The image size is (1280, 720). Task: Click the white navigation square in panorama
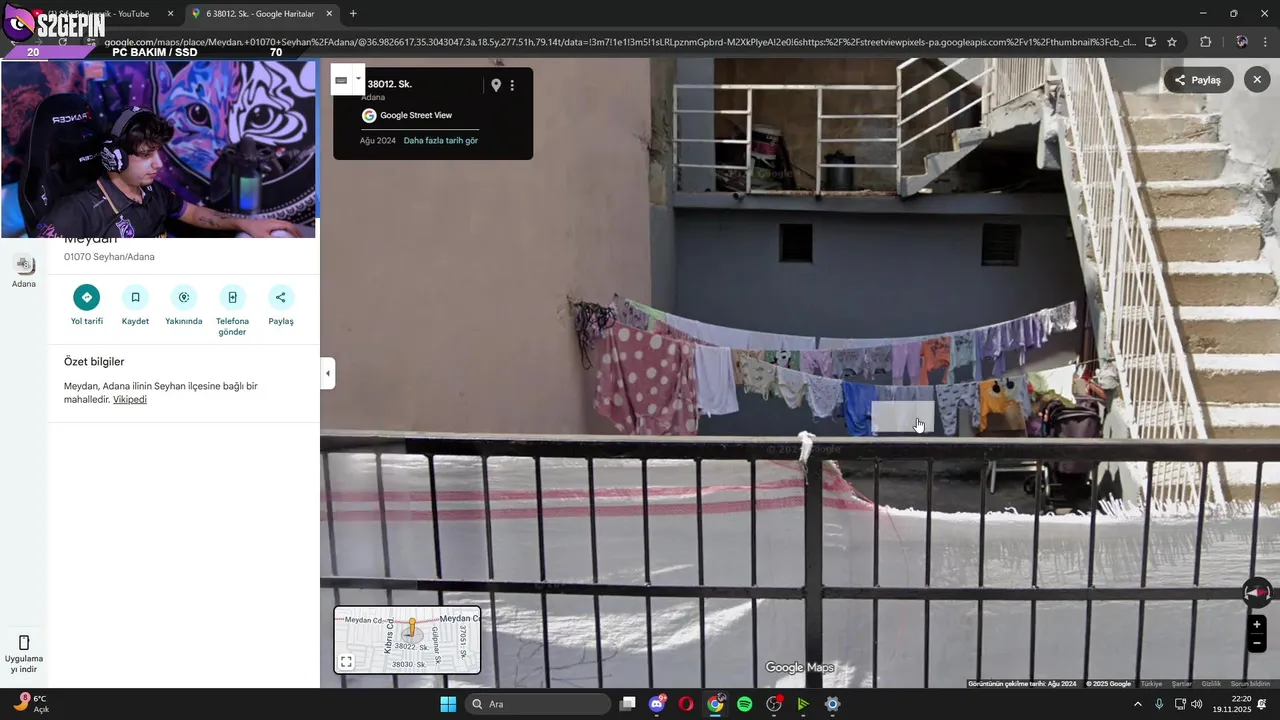(x=903, y=417)
